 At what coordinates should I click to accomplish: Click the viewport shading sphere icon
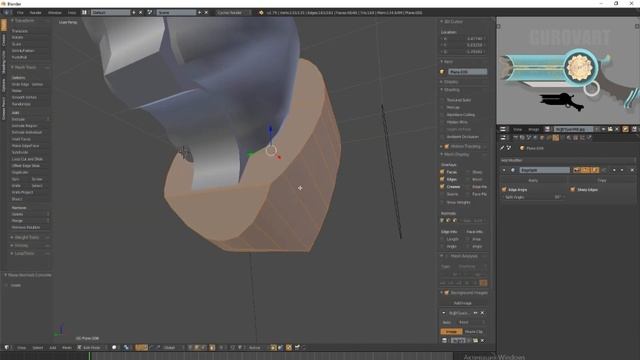pyautogui.click(x=114, y=348)
